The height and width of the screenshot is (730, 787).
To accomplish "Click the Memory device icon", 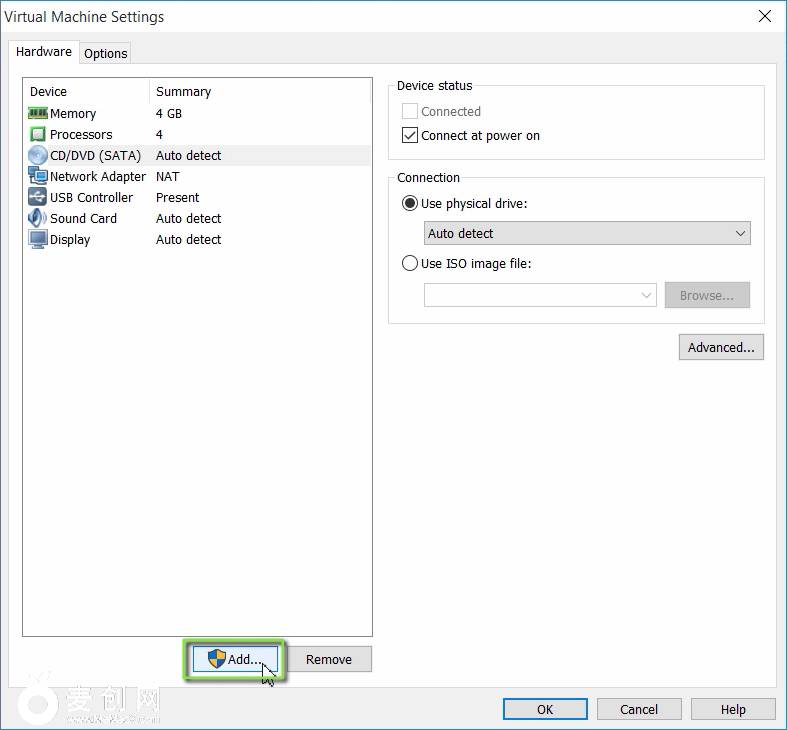I will (x=38, y=114).
